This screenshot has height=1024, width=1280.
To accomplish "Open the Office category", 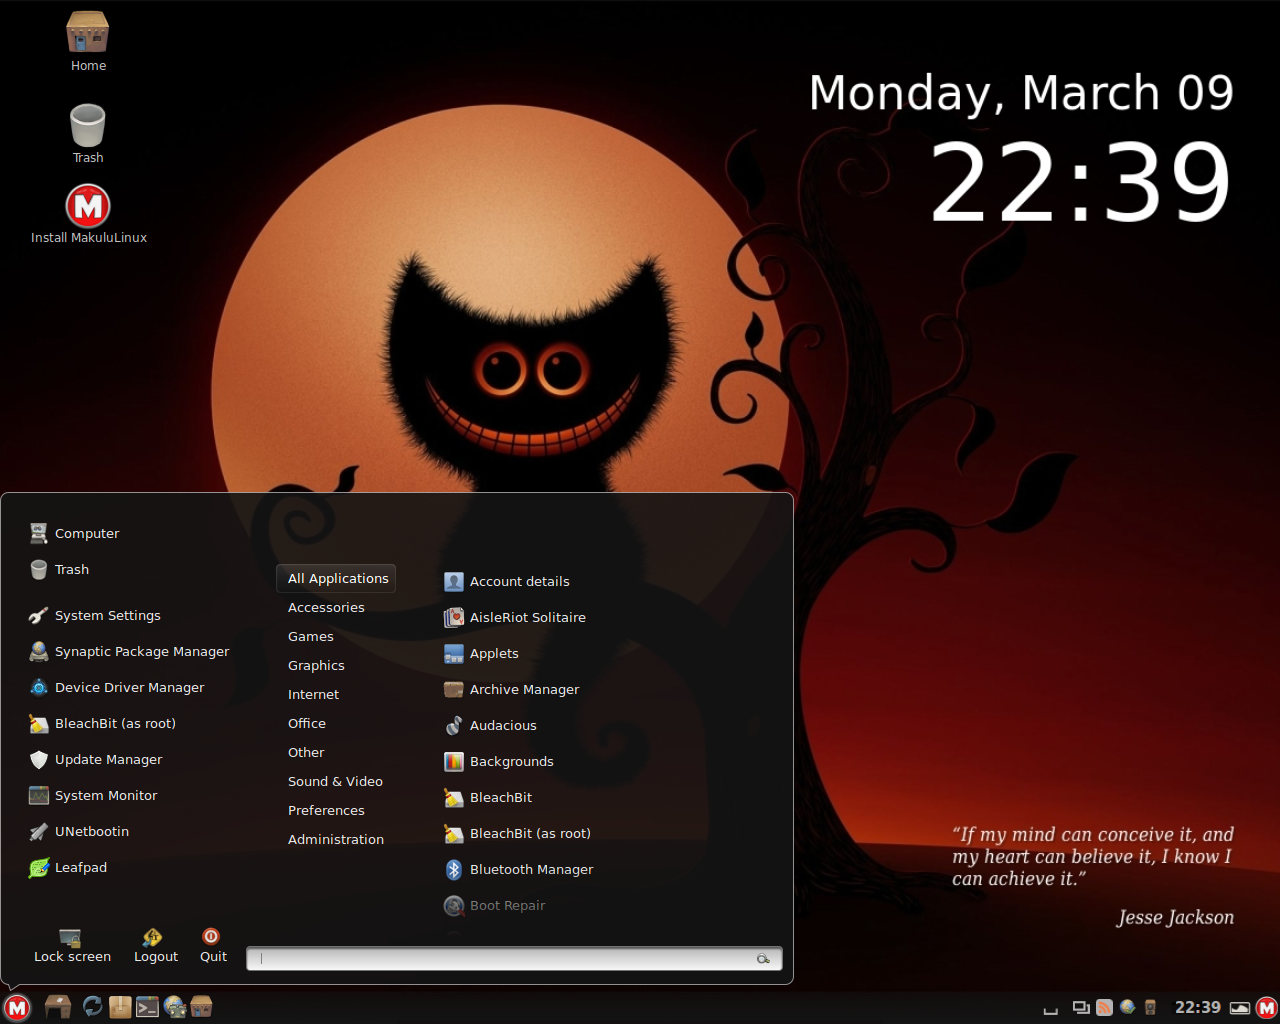I will [307, 723].
